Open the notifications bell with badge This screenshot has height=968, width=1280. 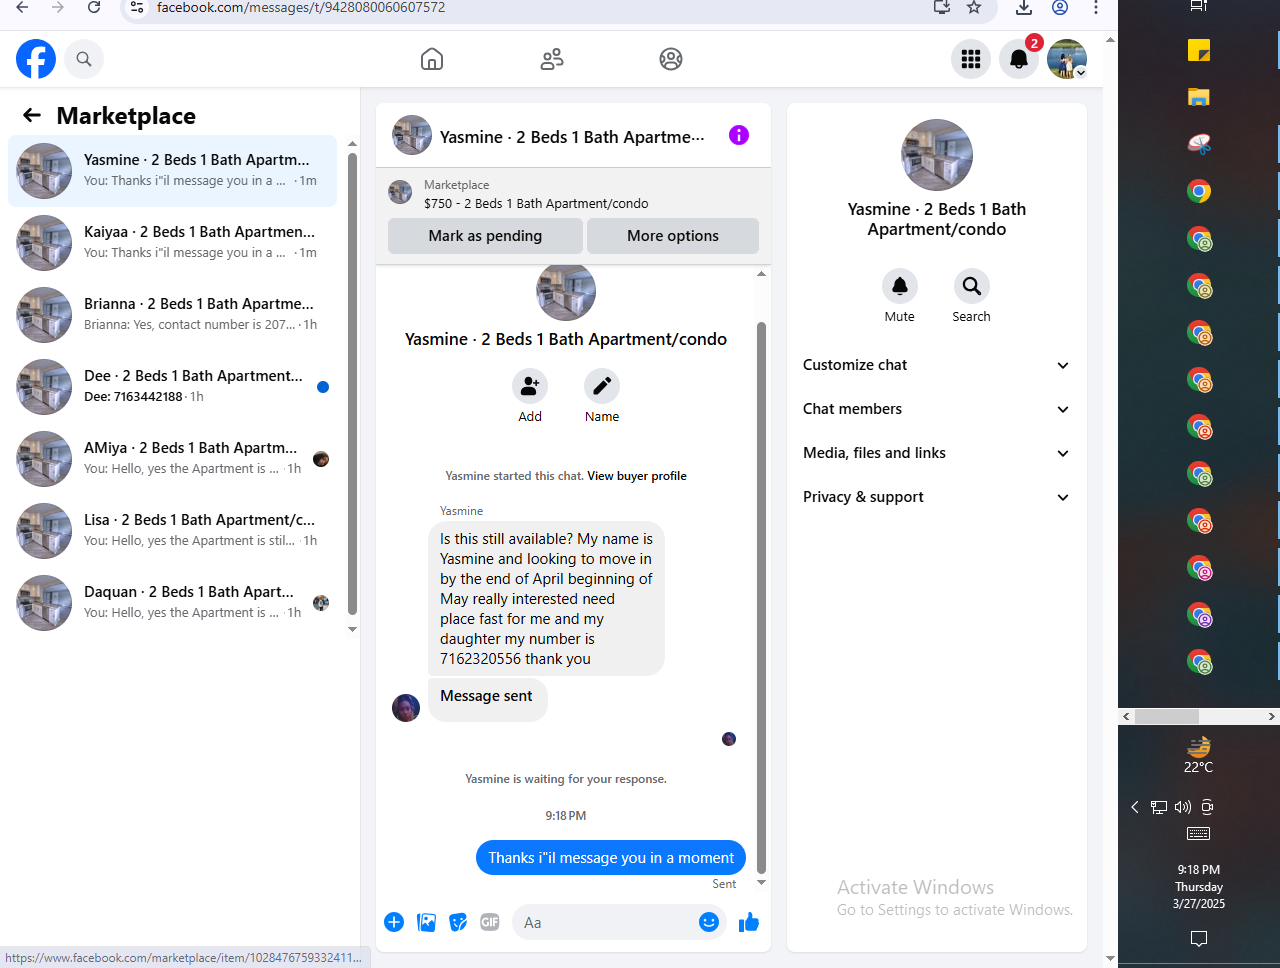[1019, 59]
